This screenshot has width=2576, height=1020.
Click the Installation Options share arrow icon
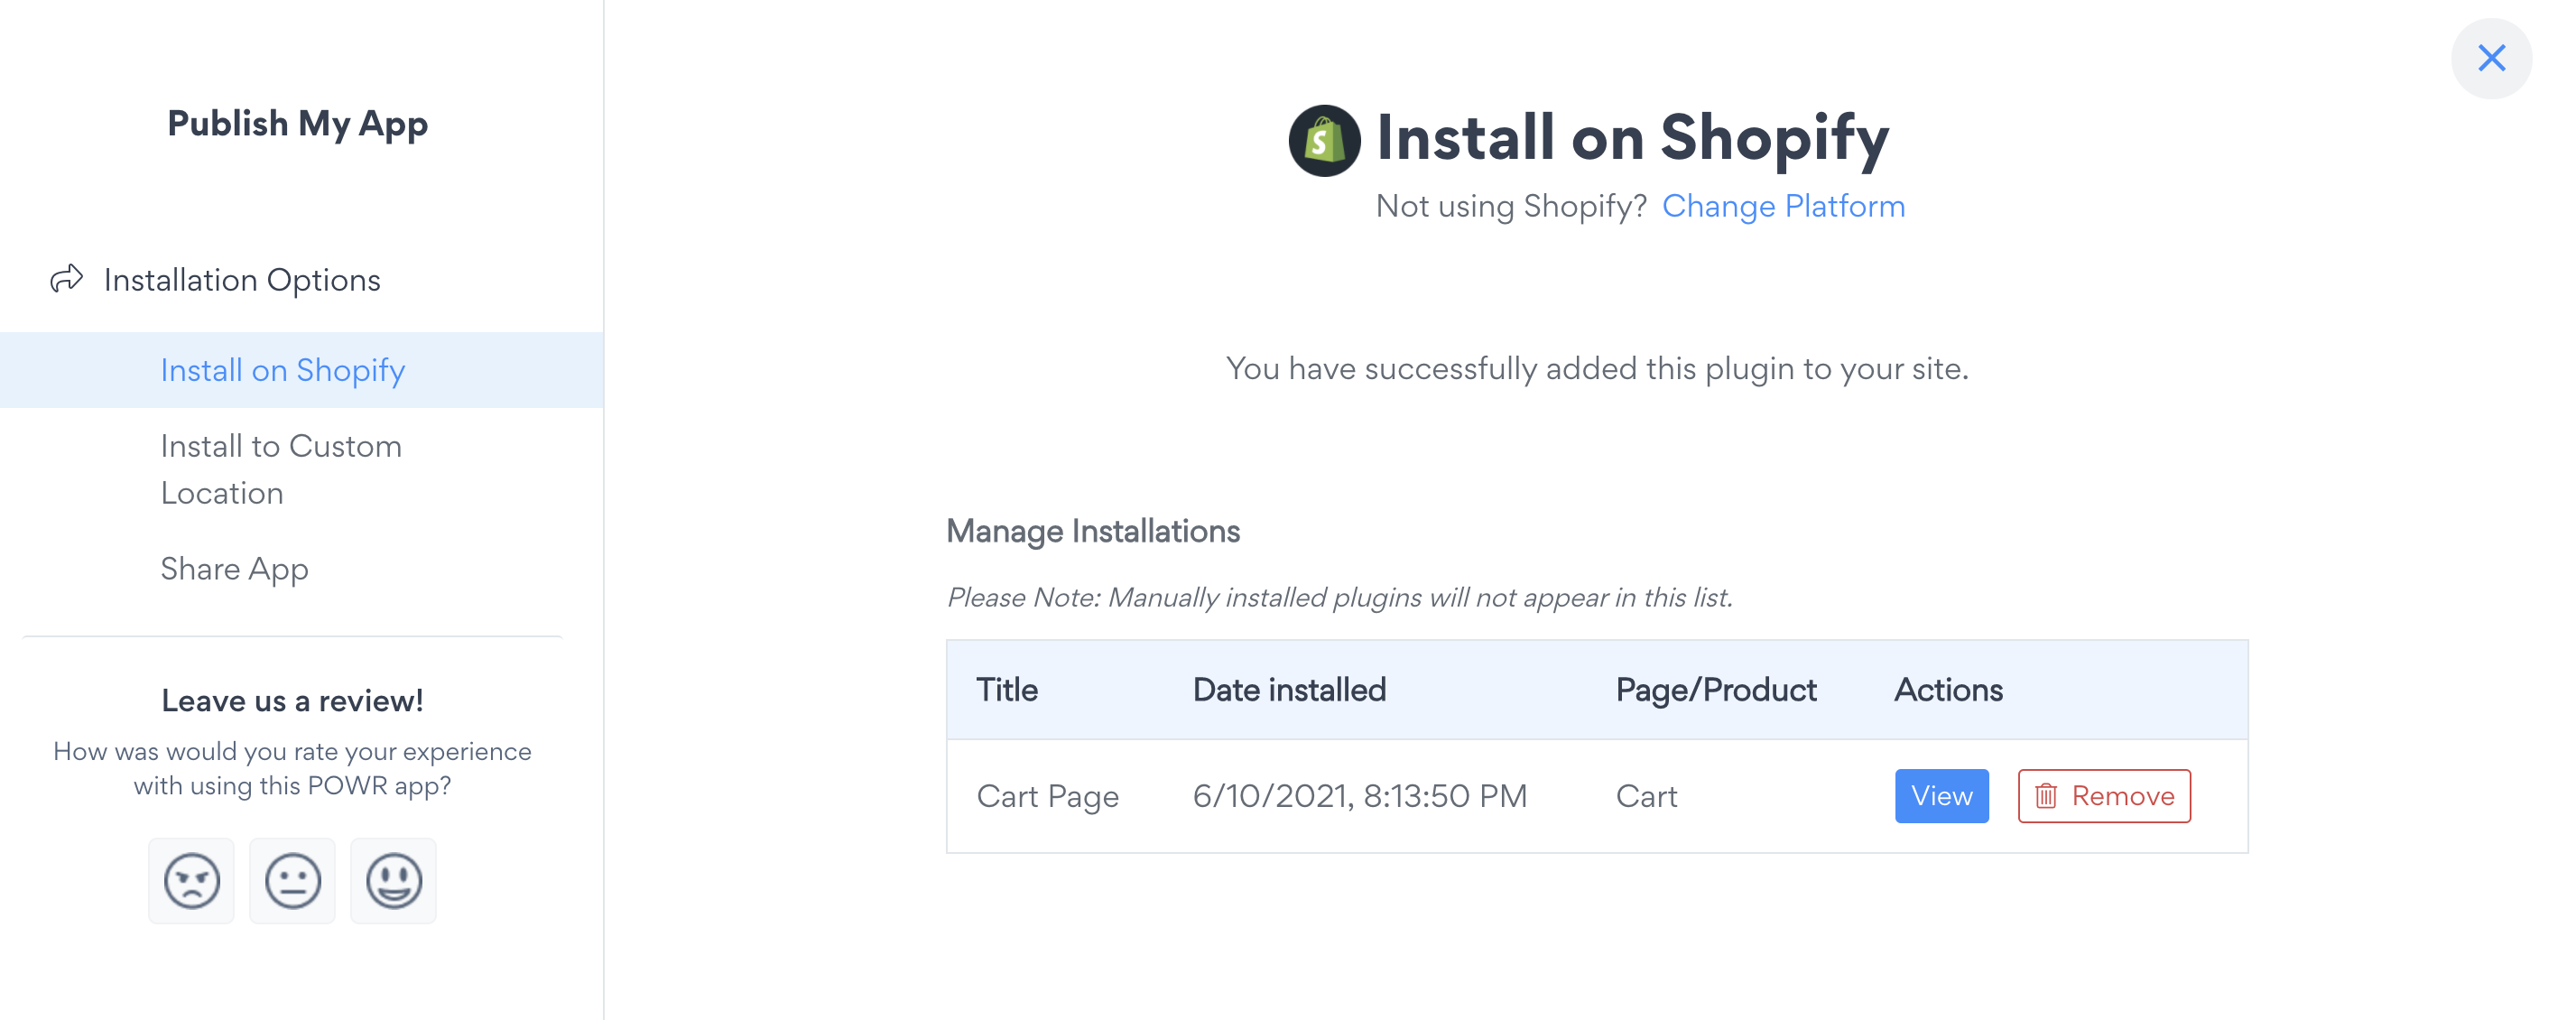tap(67, 279)
